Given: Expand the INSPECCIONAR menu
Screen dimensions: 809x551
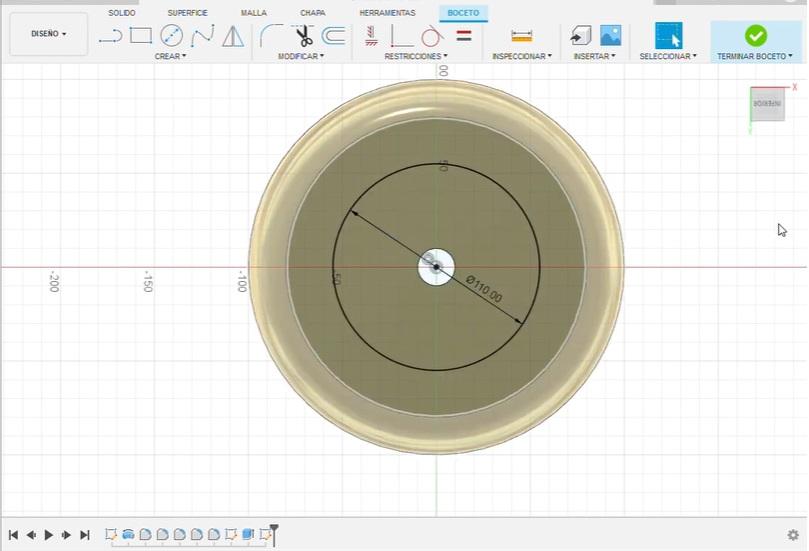Looking at the screenshot, I should pos(522,56).
